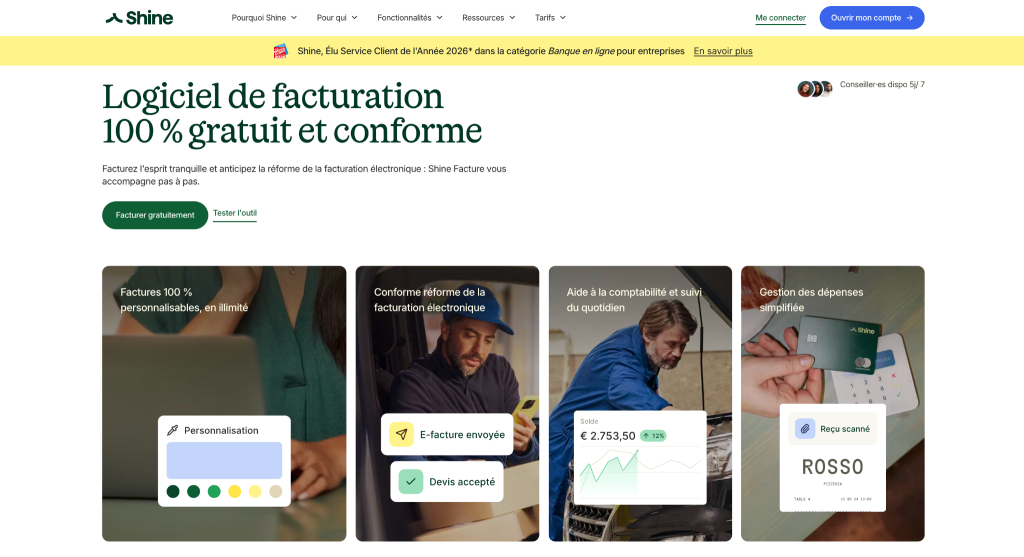
Task: Select the saturated yellow color swatch
Action: [234, 492]
